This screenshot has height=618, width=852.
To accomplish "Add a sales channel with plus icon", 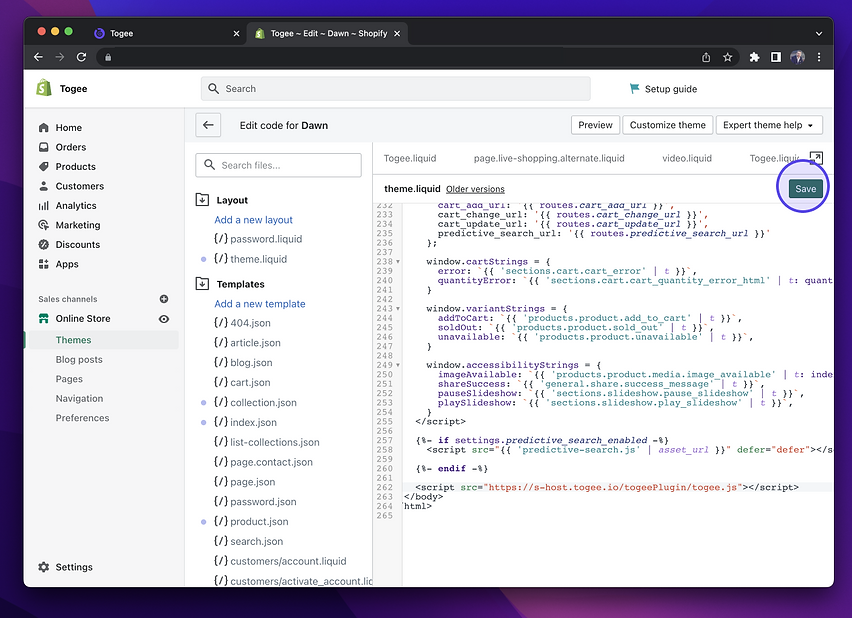I will (x=164, y=299).
